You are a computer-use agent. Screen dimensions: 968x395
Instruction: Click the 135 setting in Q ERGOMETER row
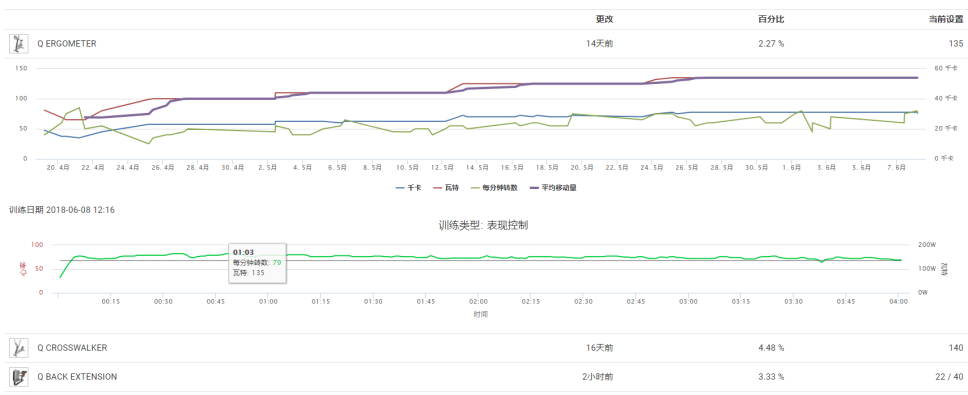point(956,44)
